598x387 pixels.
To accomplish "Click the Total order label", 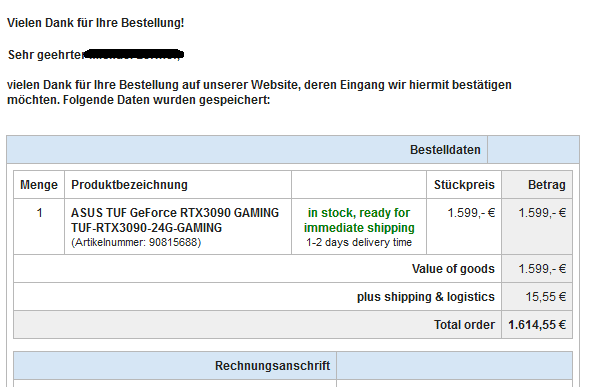I will [x=464, y=325].
